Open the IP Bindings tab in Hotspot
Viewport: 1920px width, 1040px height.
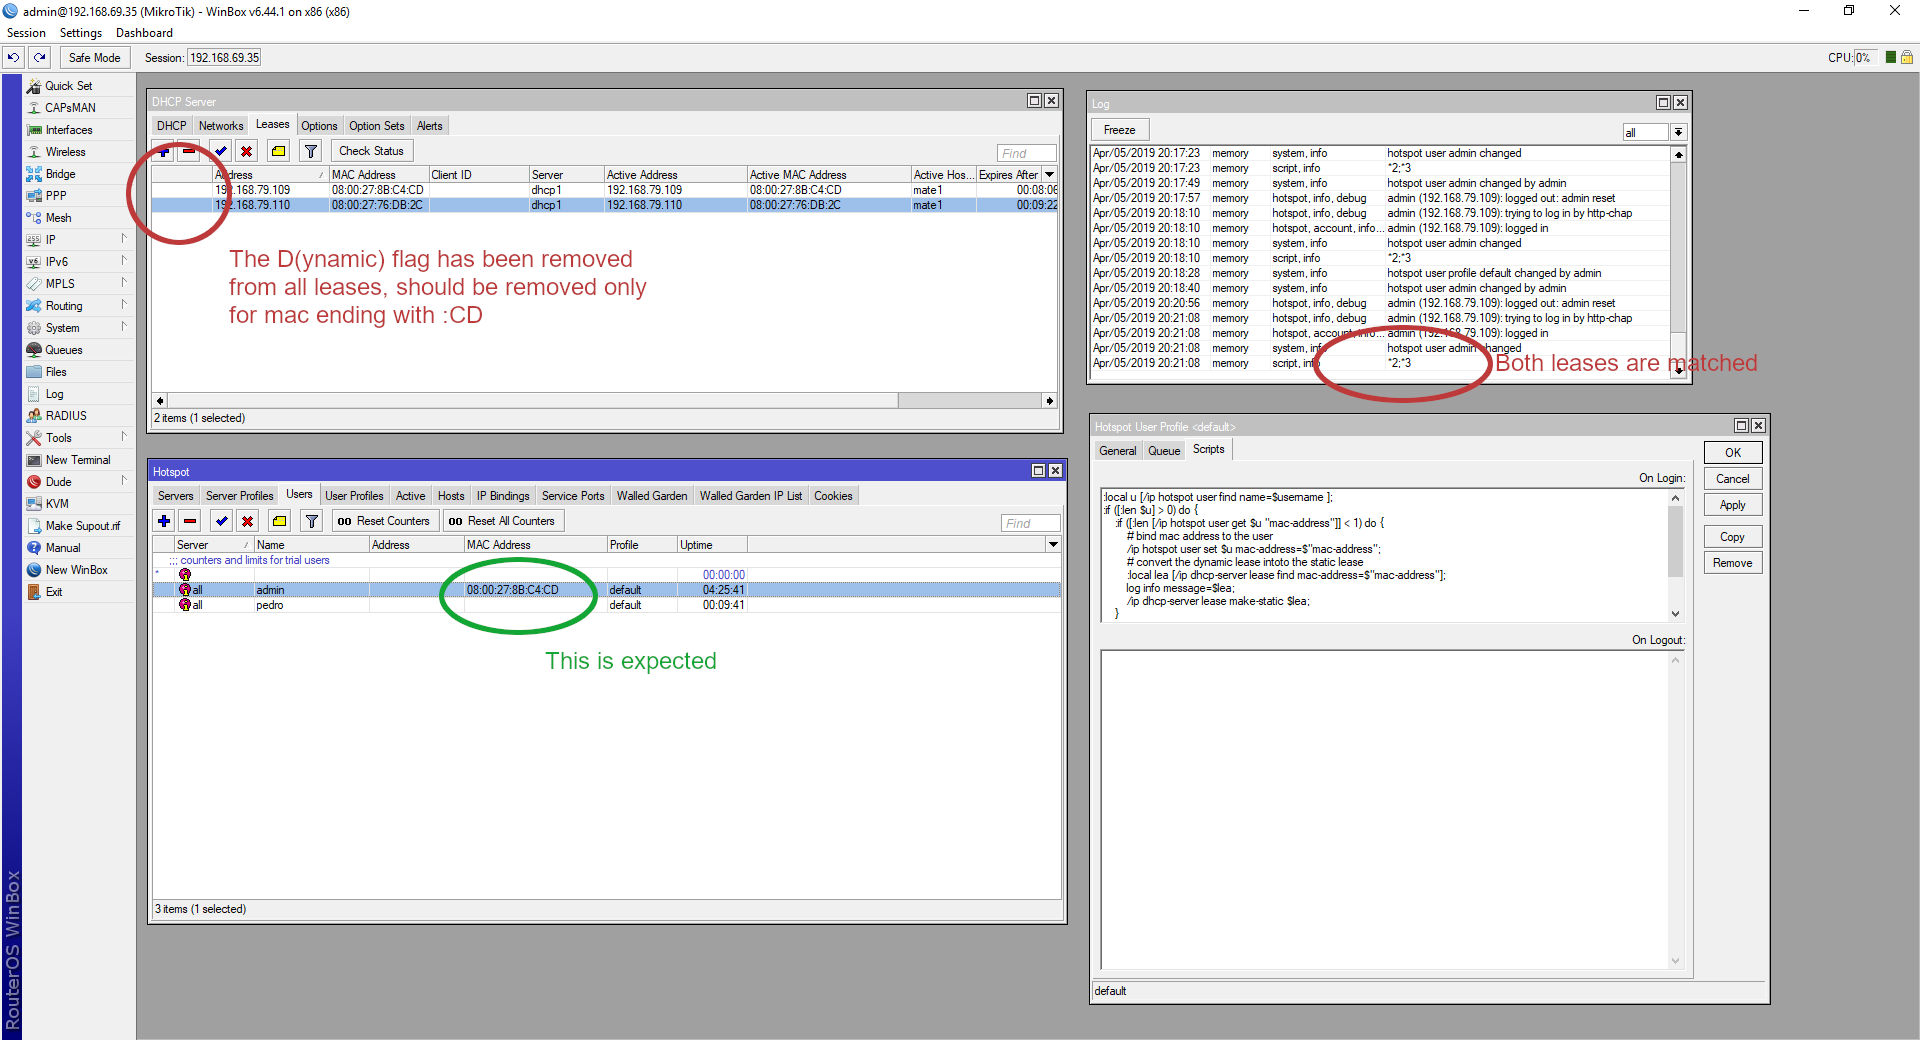click(x=502, y=496)
